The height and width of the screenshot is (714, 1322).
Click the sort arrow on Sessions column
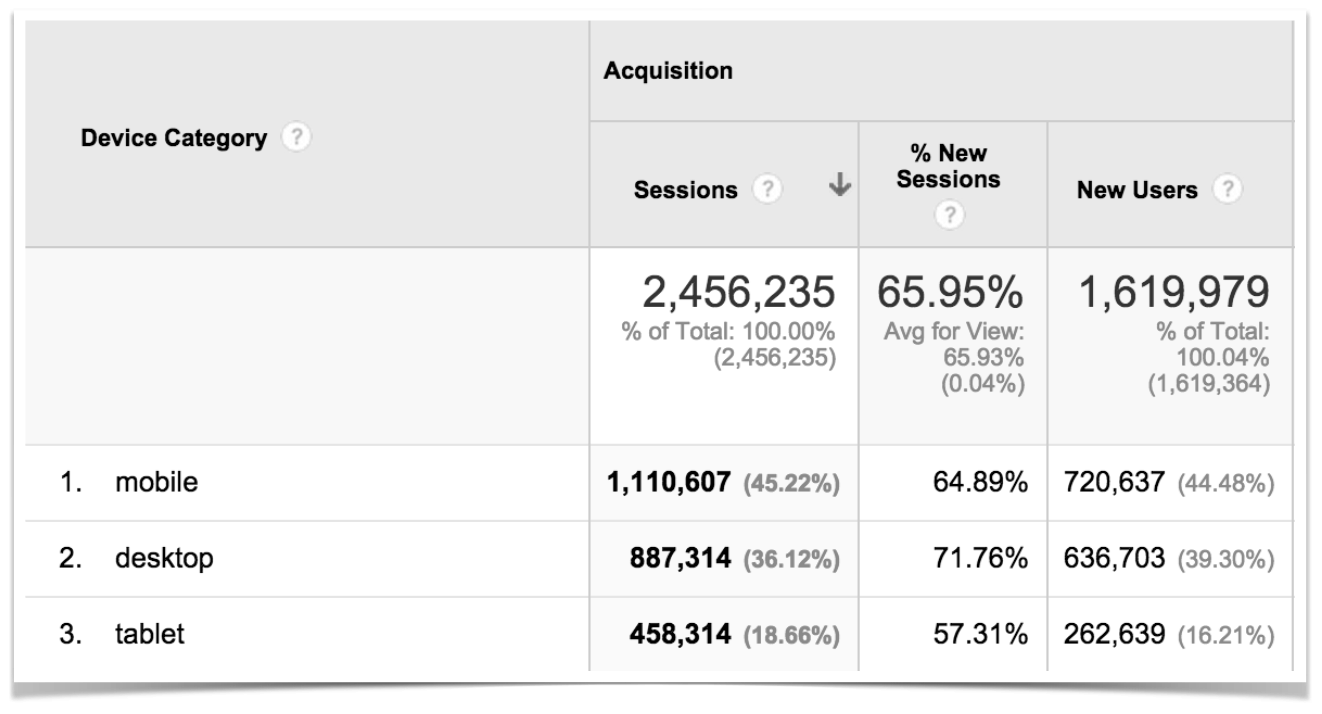coord(839,185)
